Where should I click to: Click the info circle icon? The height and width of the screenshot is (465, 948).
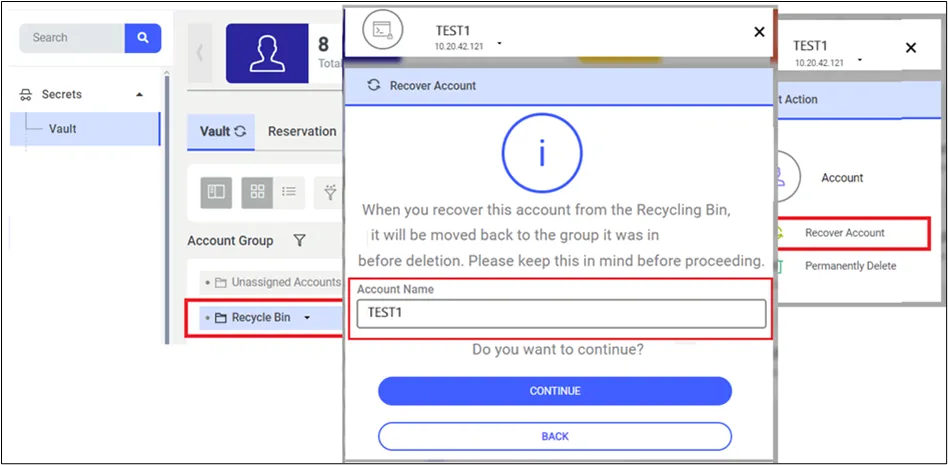click(x=542, y=152)
